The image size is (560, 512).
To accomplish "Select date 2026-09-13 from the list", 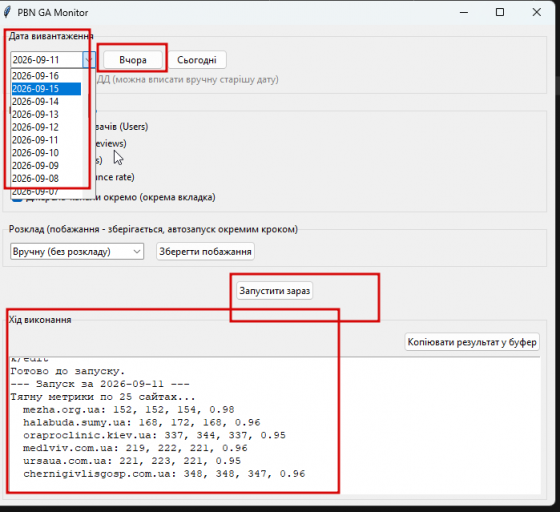I will pos(46,114).
